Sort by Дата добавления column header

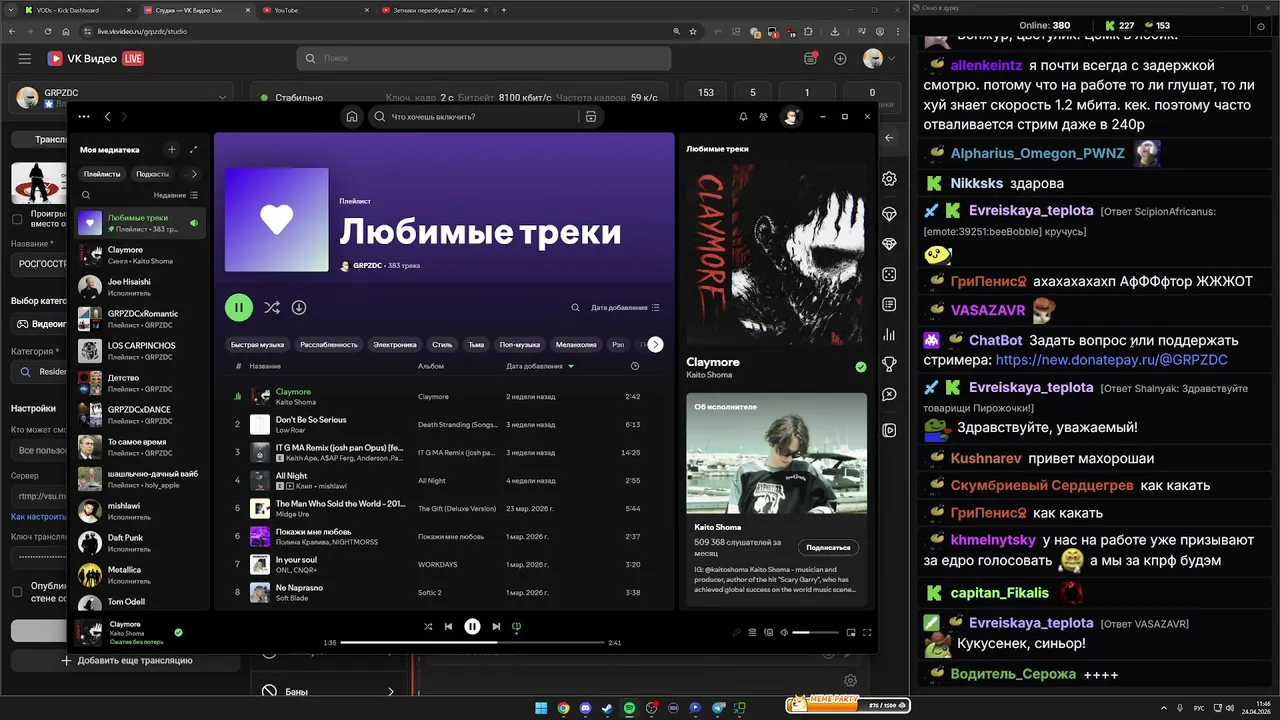[x=540, y=366]
